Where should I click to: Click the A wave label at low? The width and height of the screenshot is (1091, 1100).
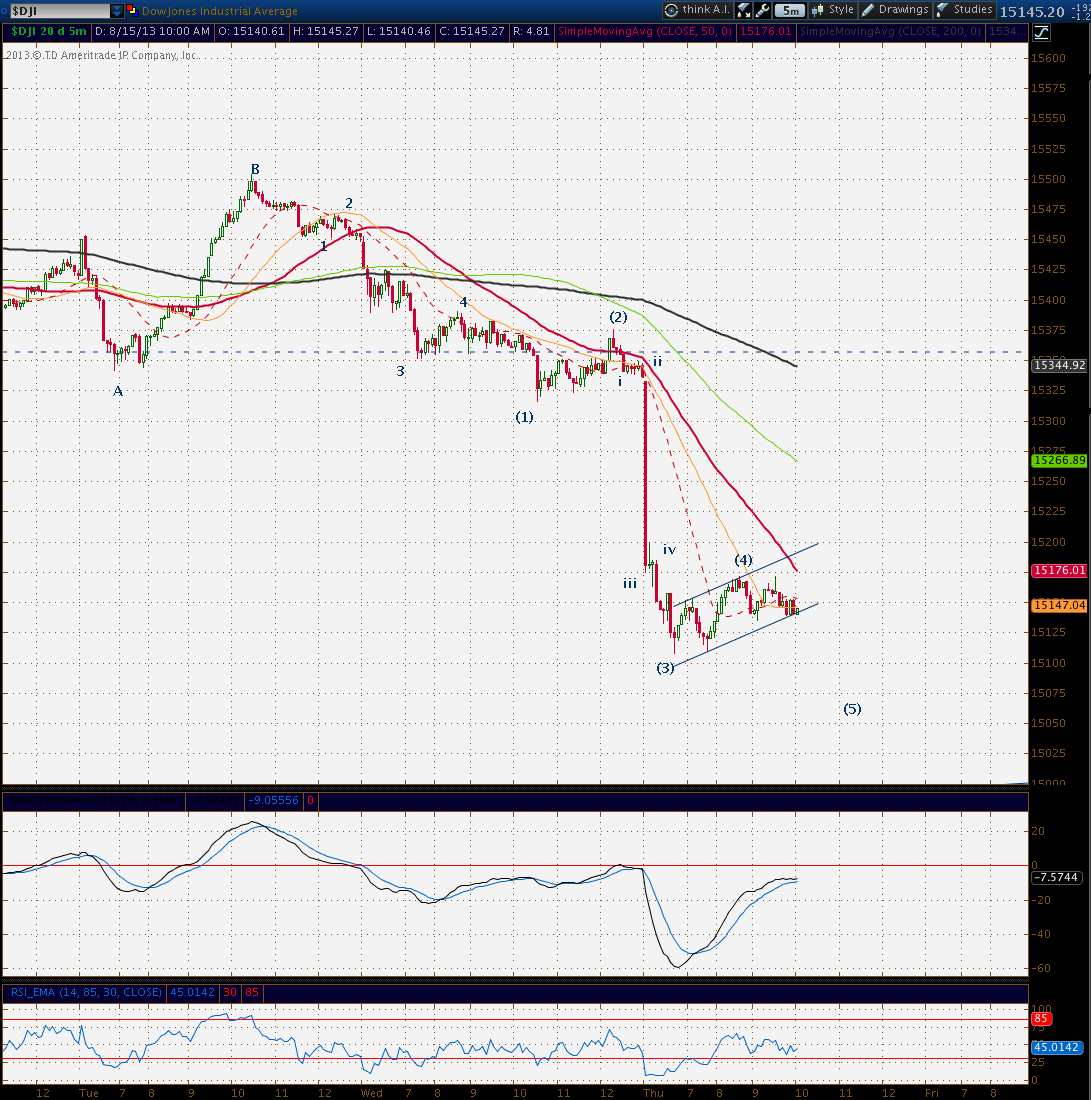118,391
